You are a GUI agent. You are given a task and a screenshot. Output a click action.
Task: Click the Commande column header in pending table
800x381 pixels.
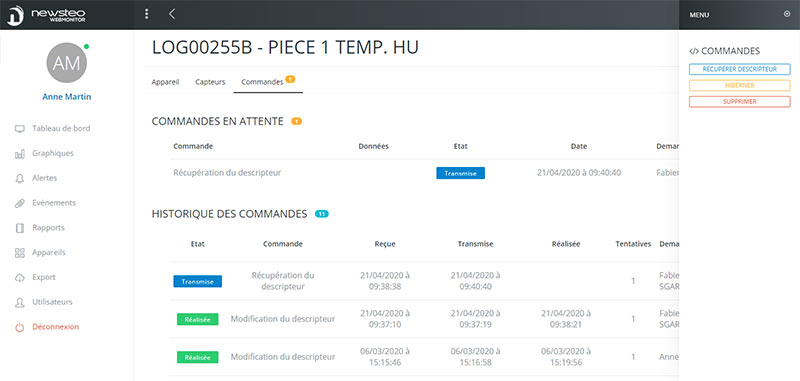click(x=193, y=146)
